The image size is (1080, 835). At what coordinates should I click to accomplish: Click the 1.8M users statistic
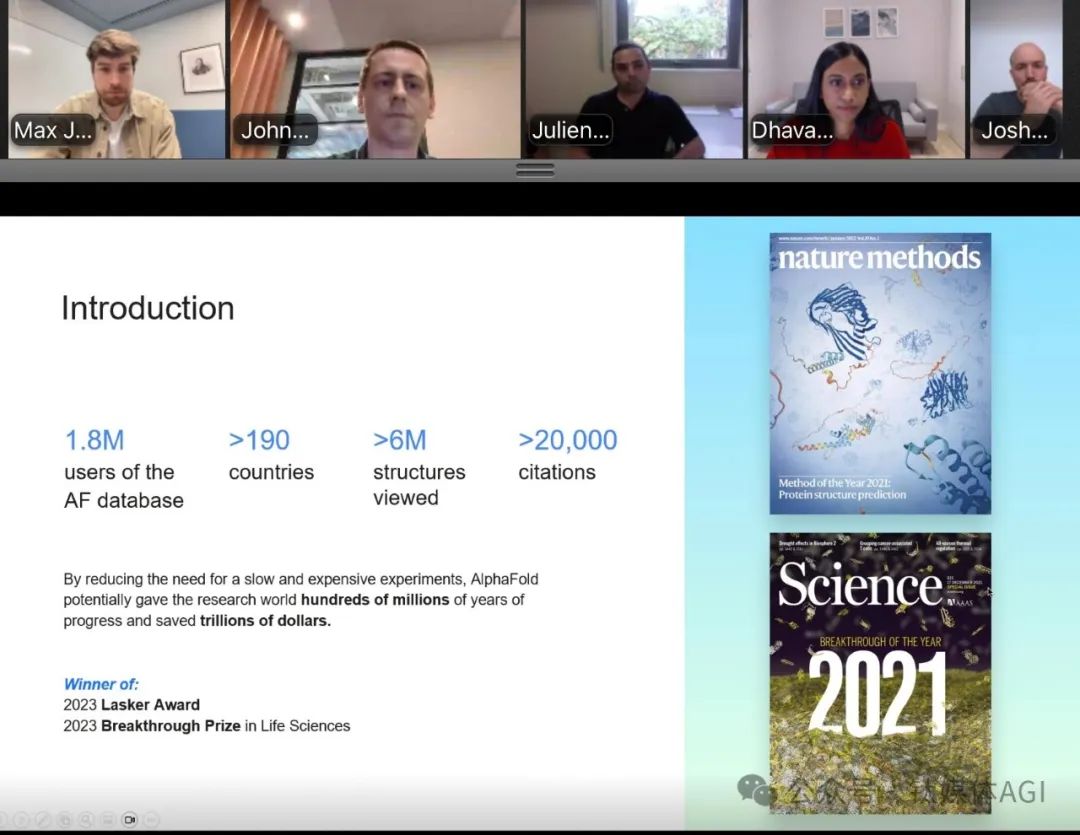(x=95, y=440)
